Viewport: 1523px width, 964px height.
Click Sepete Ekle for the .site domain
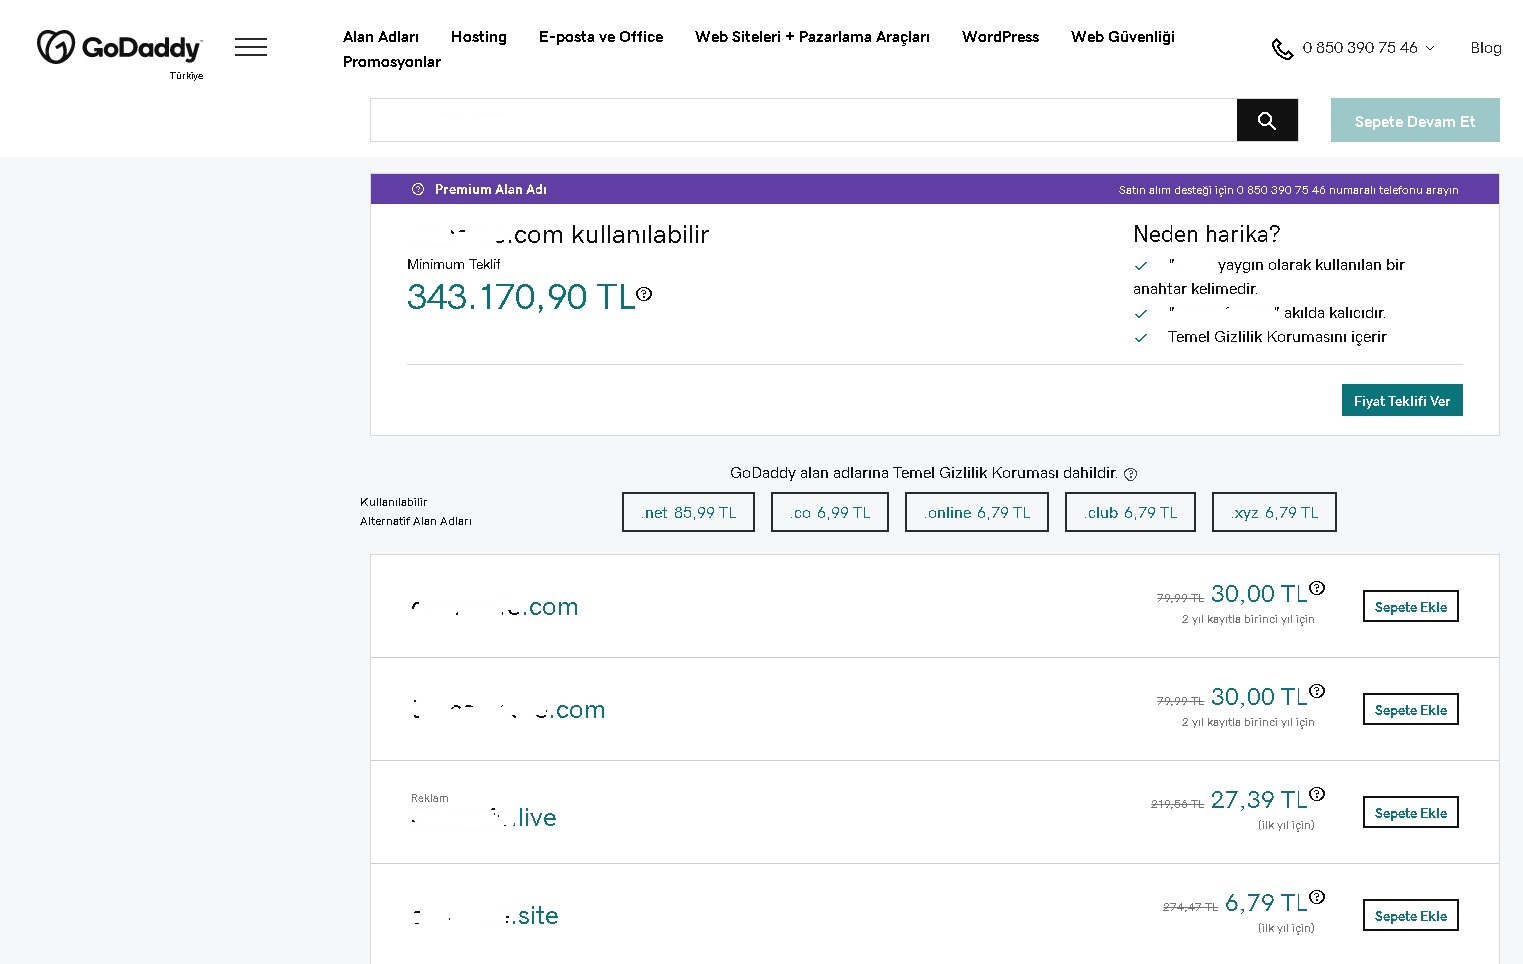[1411, 915]
